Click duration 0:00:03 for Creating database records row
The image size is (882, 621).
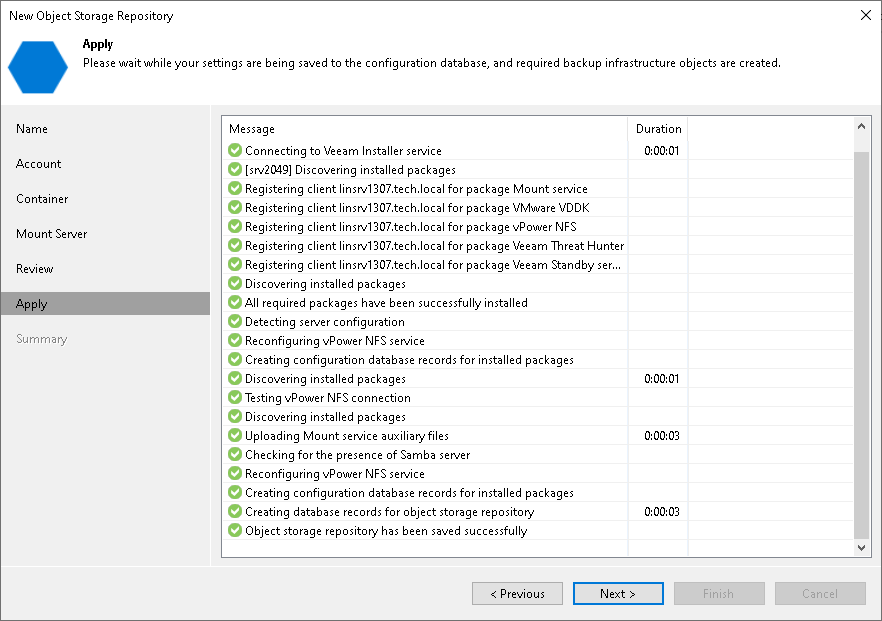click(662, 512)
